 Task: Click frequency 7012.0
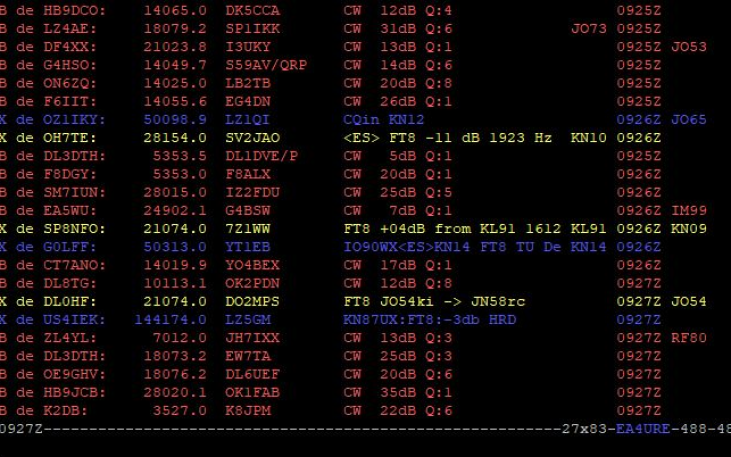[179, 338]
